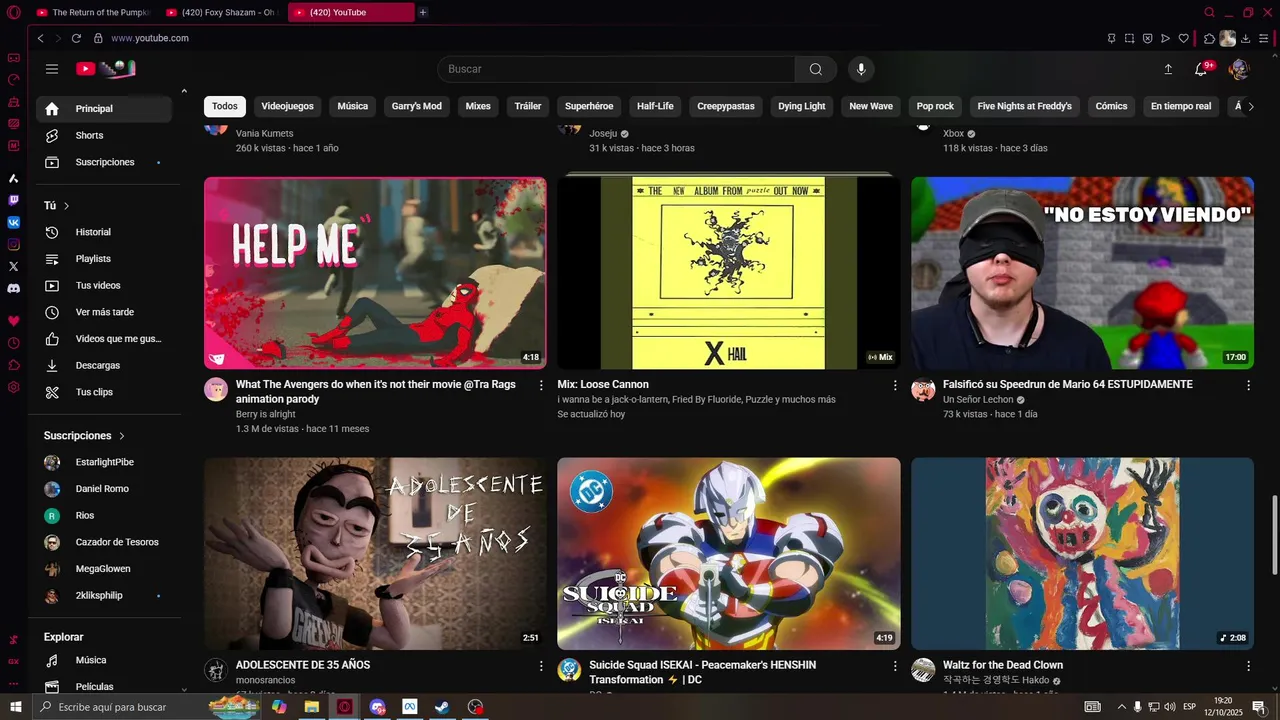Open sidebar settings gear
Viewport: 1280px width, 720px height.
(13, 387)
